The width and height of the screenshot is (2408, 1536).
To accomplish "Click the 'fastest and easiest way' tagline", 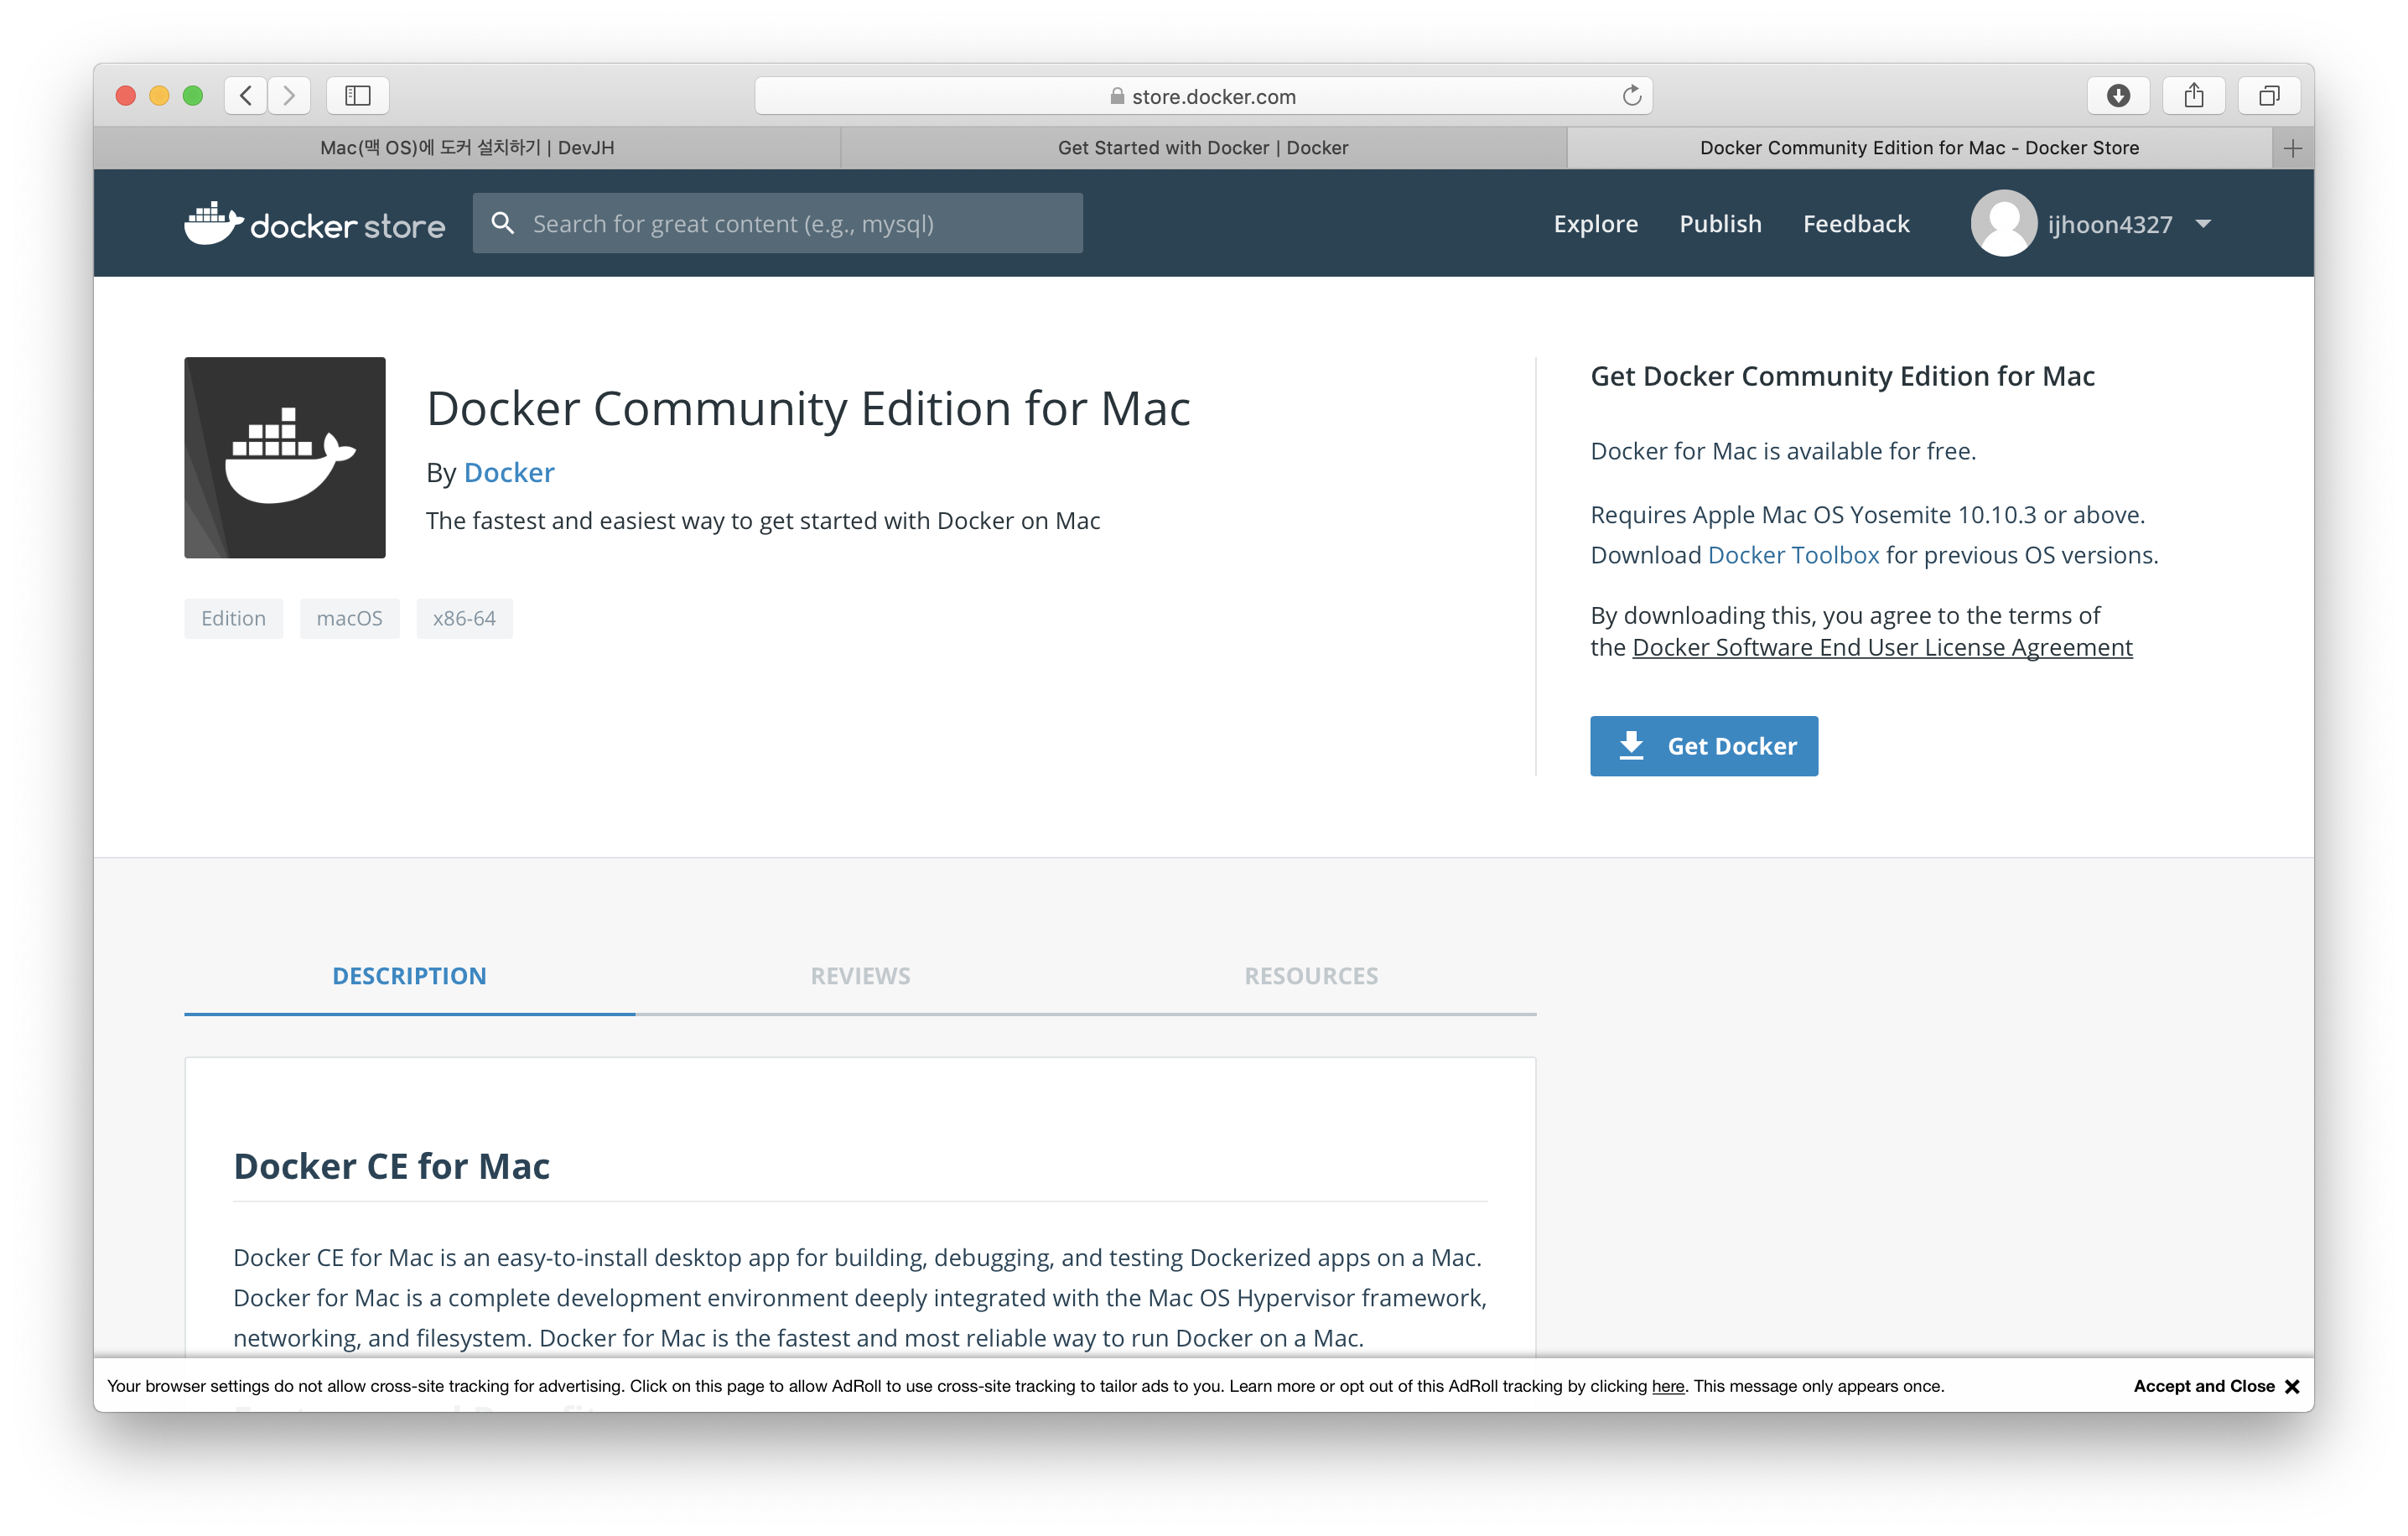I will point(763,521).
